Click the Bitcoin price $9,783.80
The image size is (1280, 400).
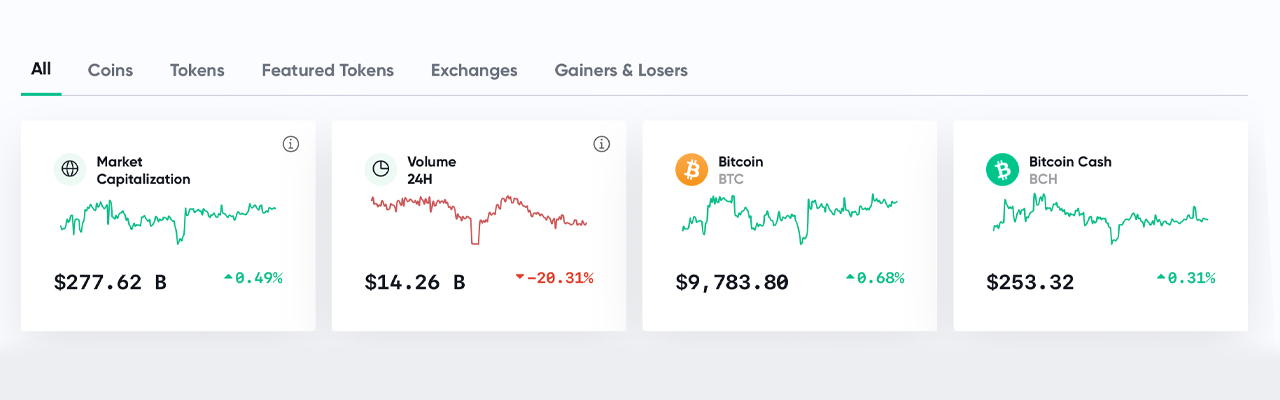pos(732,282)
